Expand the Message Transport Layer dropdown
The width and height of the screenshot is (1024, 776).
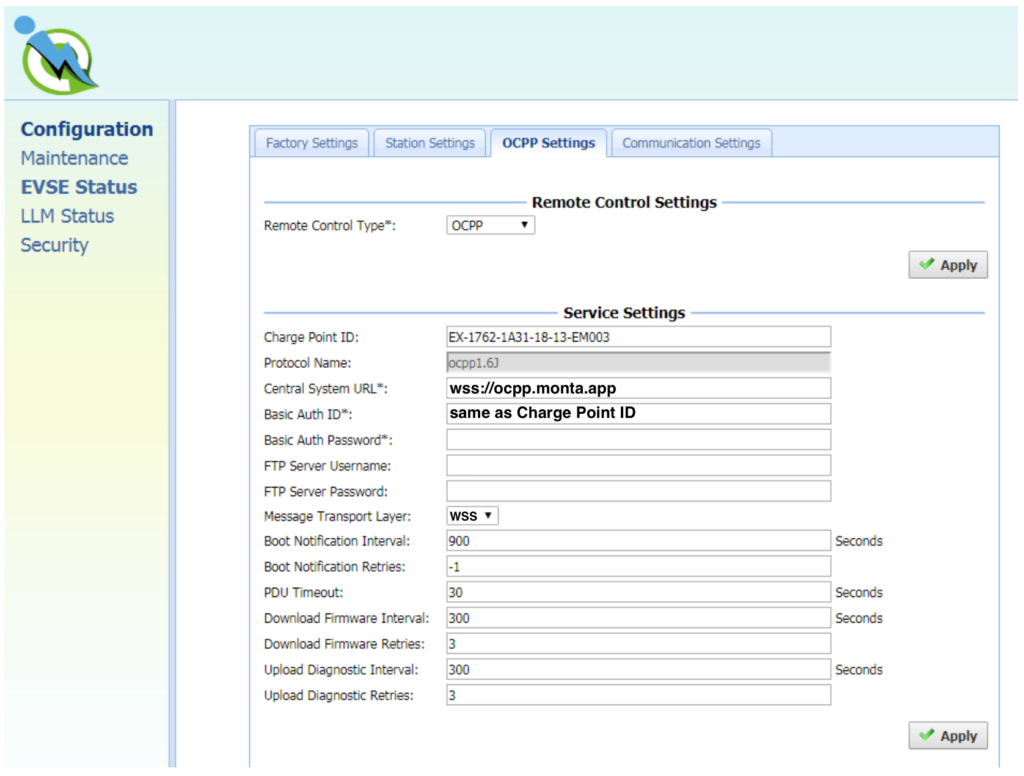click(473, 516)
